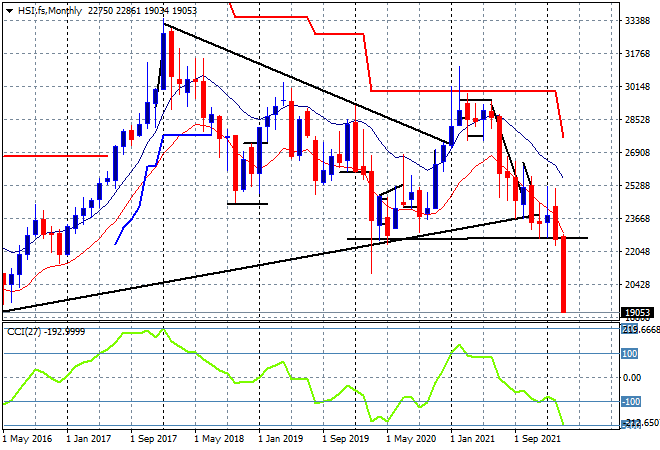This screenshot has height=450, width=660.
Task: Click the 1 Jan 2019 date label
Action: 281,439
